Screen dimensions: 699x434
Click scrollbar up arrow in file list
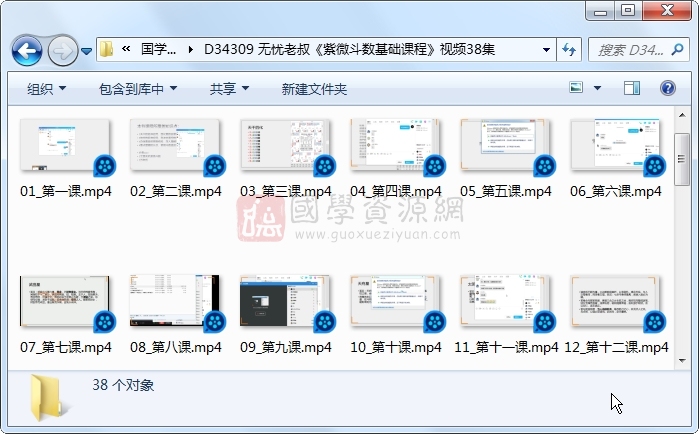(x=682, y=115)
